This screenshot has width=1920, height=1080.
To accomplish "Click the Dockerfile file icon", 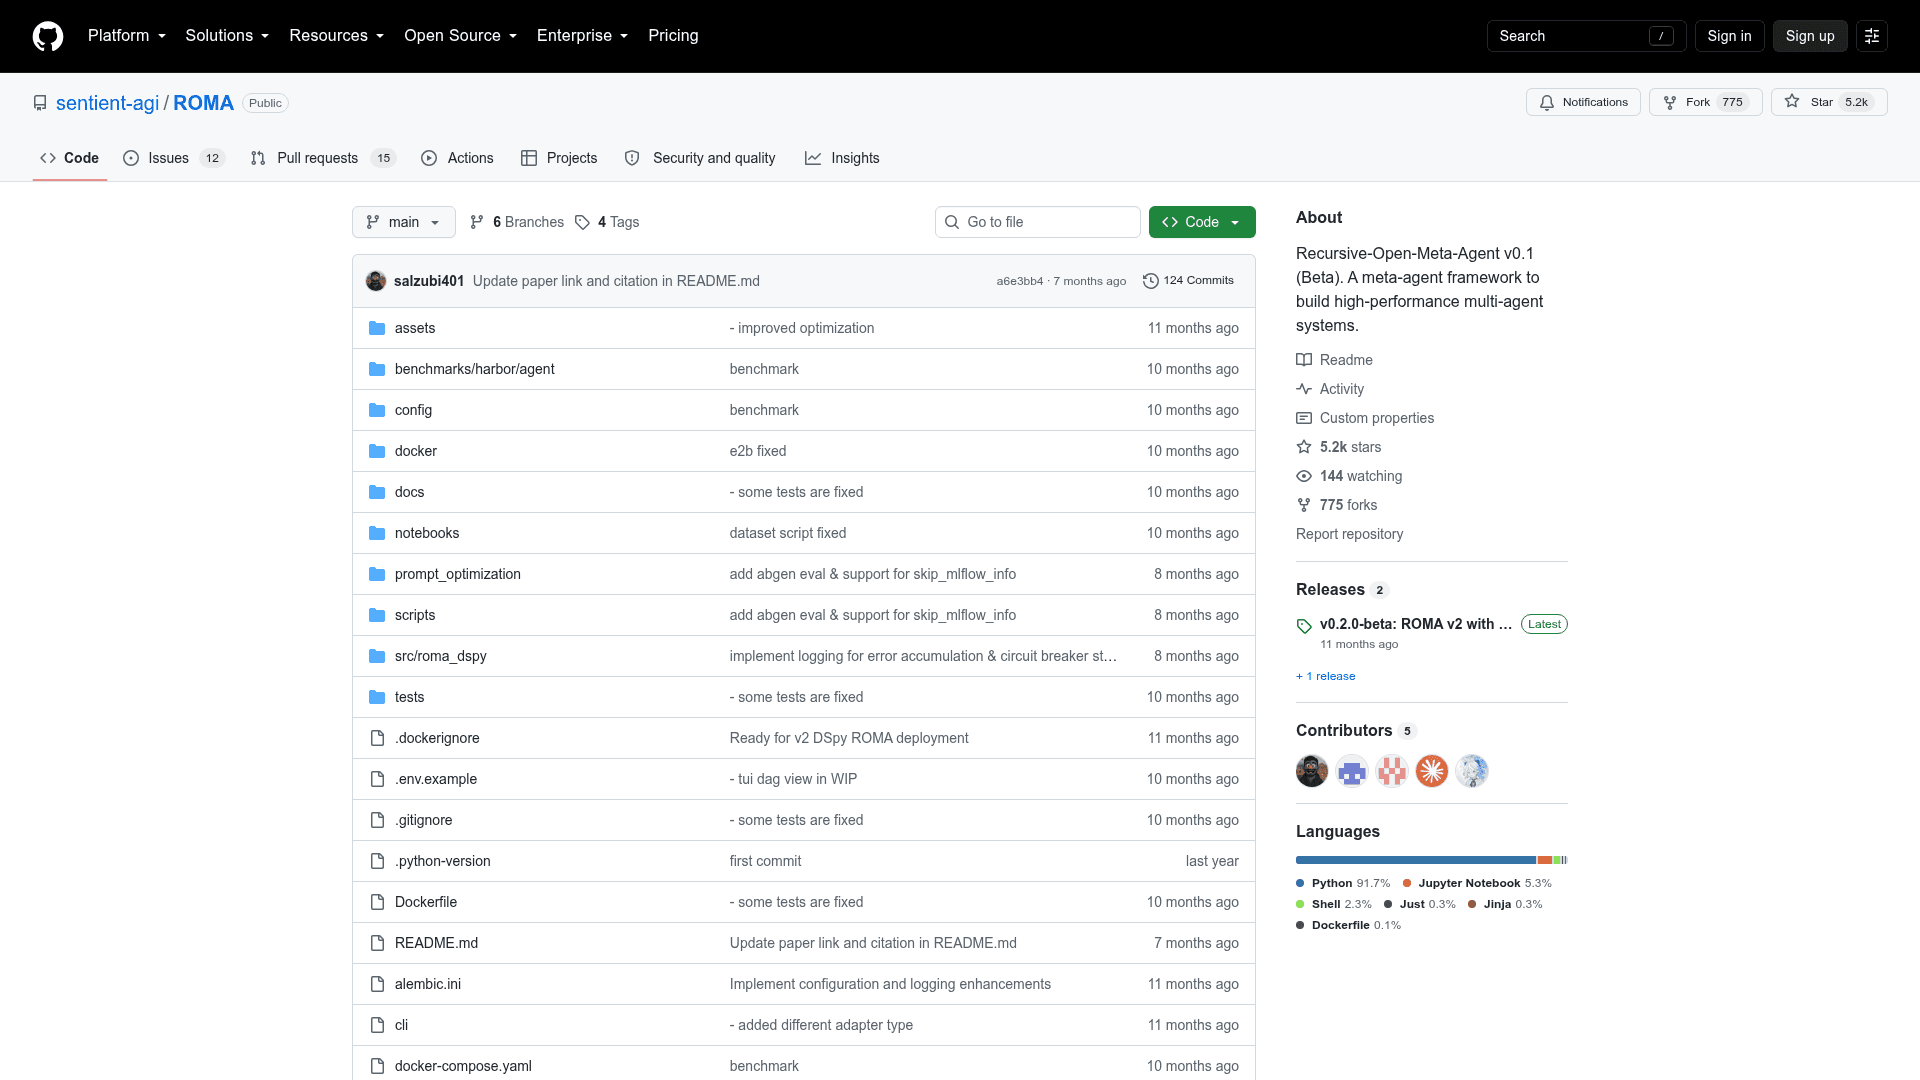I will pos(377,902).
